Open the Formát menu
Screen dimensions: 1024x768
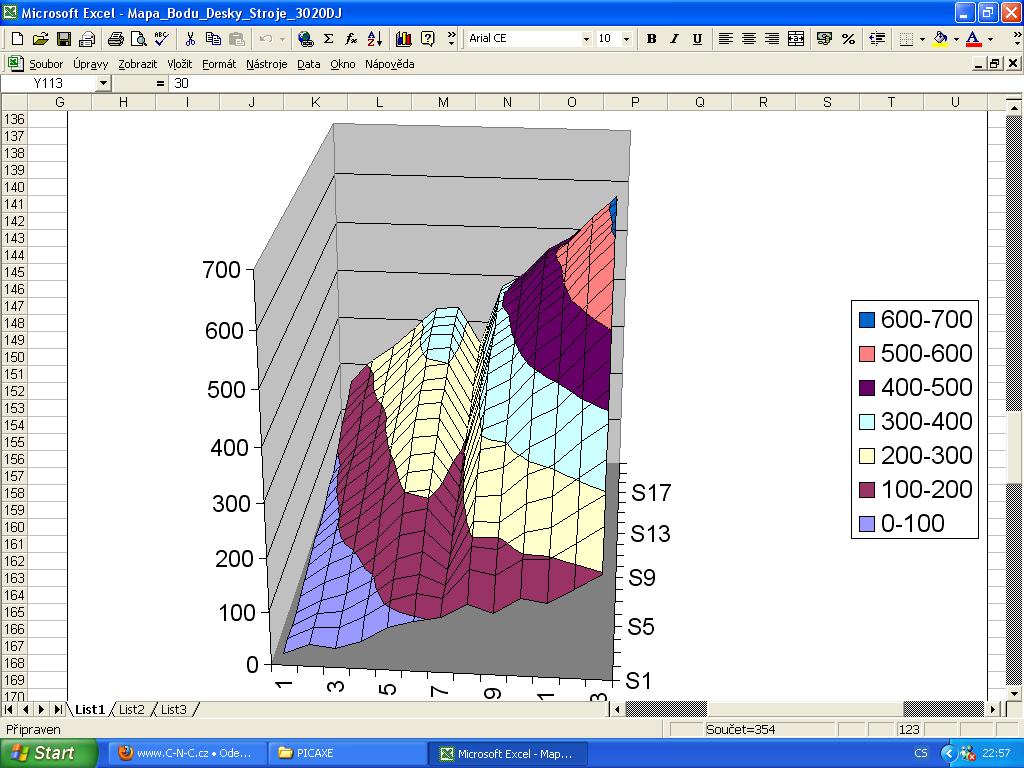[219, 64]
